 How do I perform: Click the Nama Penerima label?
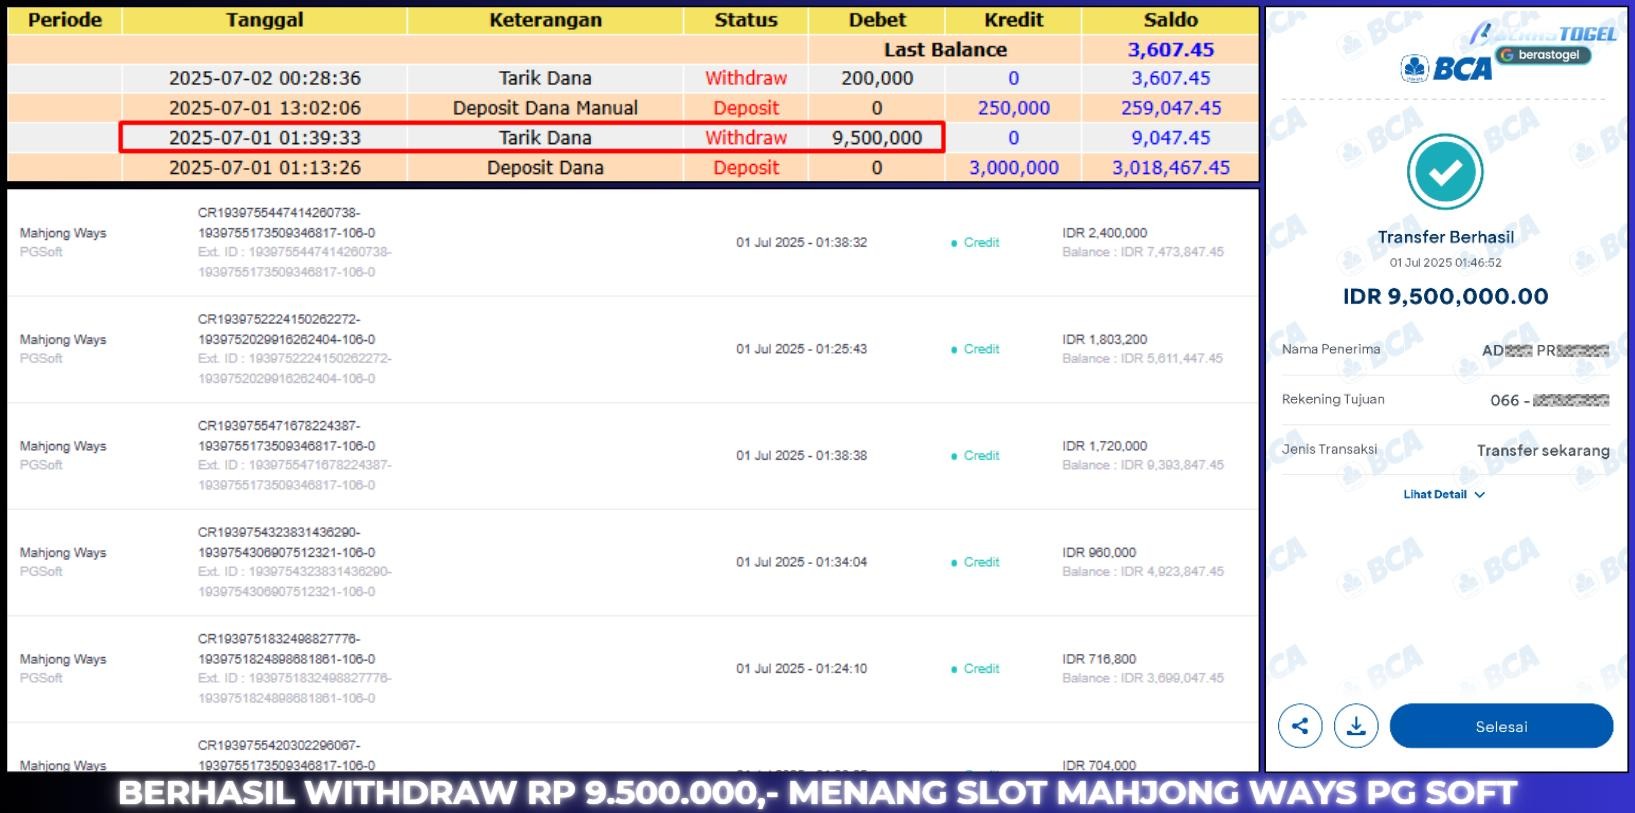coord(1330,349)
